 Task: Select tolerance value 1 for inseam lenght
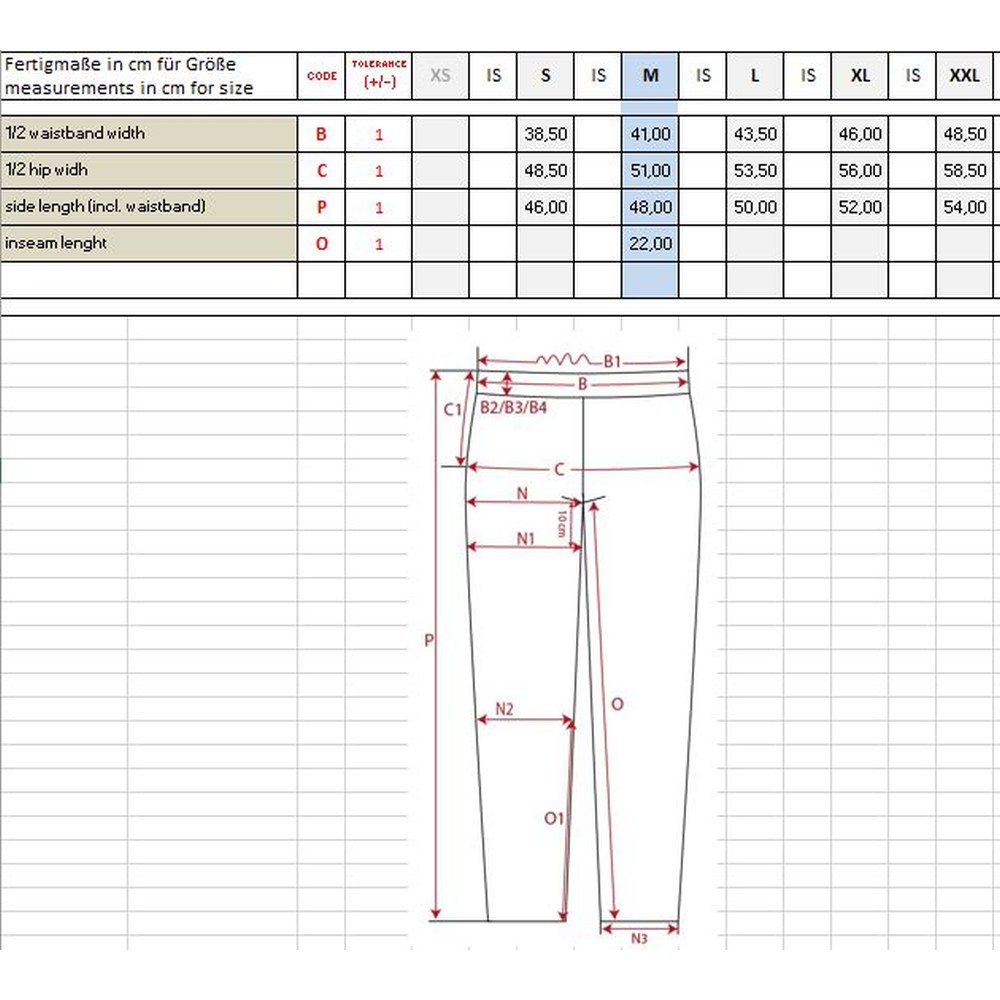379,243
